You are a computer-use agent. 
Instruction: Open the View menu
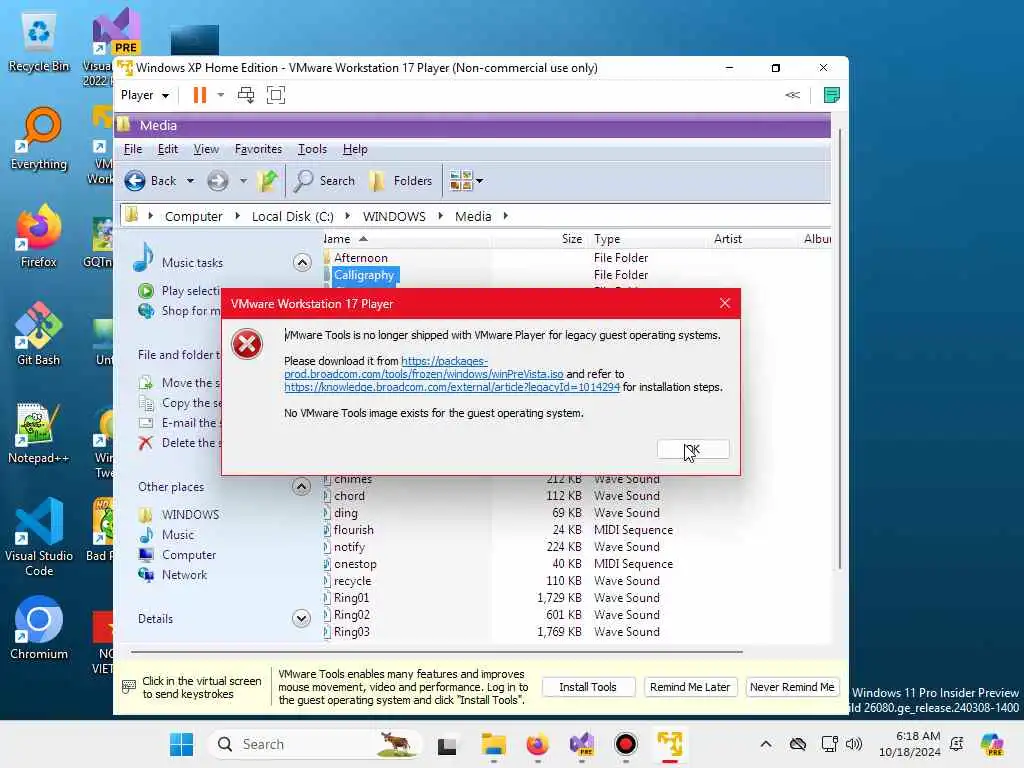pyautogui.click(x=206, y=149)
